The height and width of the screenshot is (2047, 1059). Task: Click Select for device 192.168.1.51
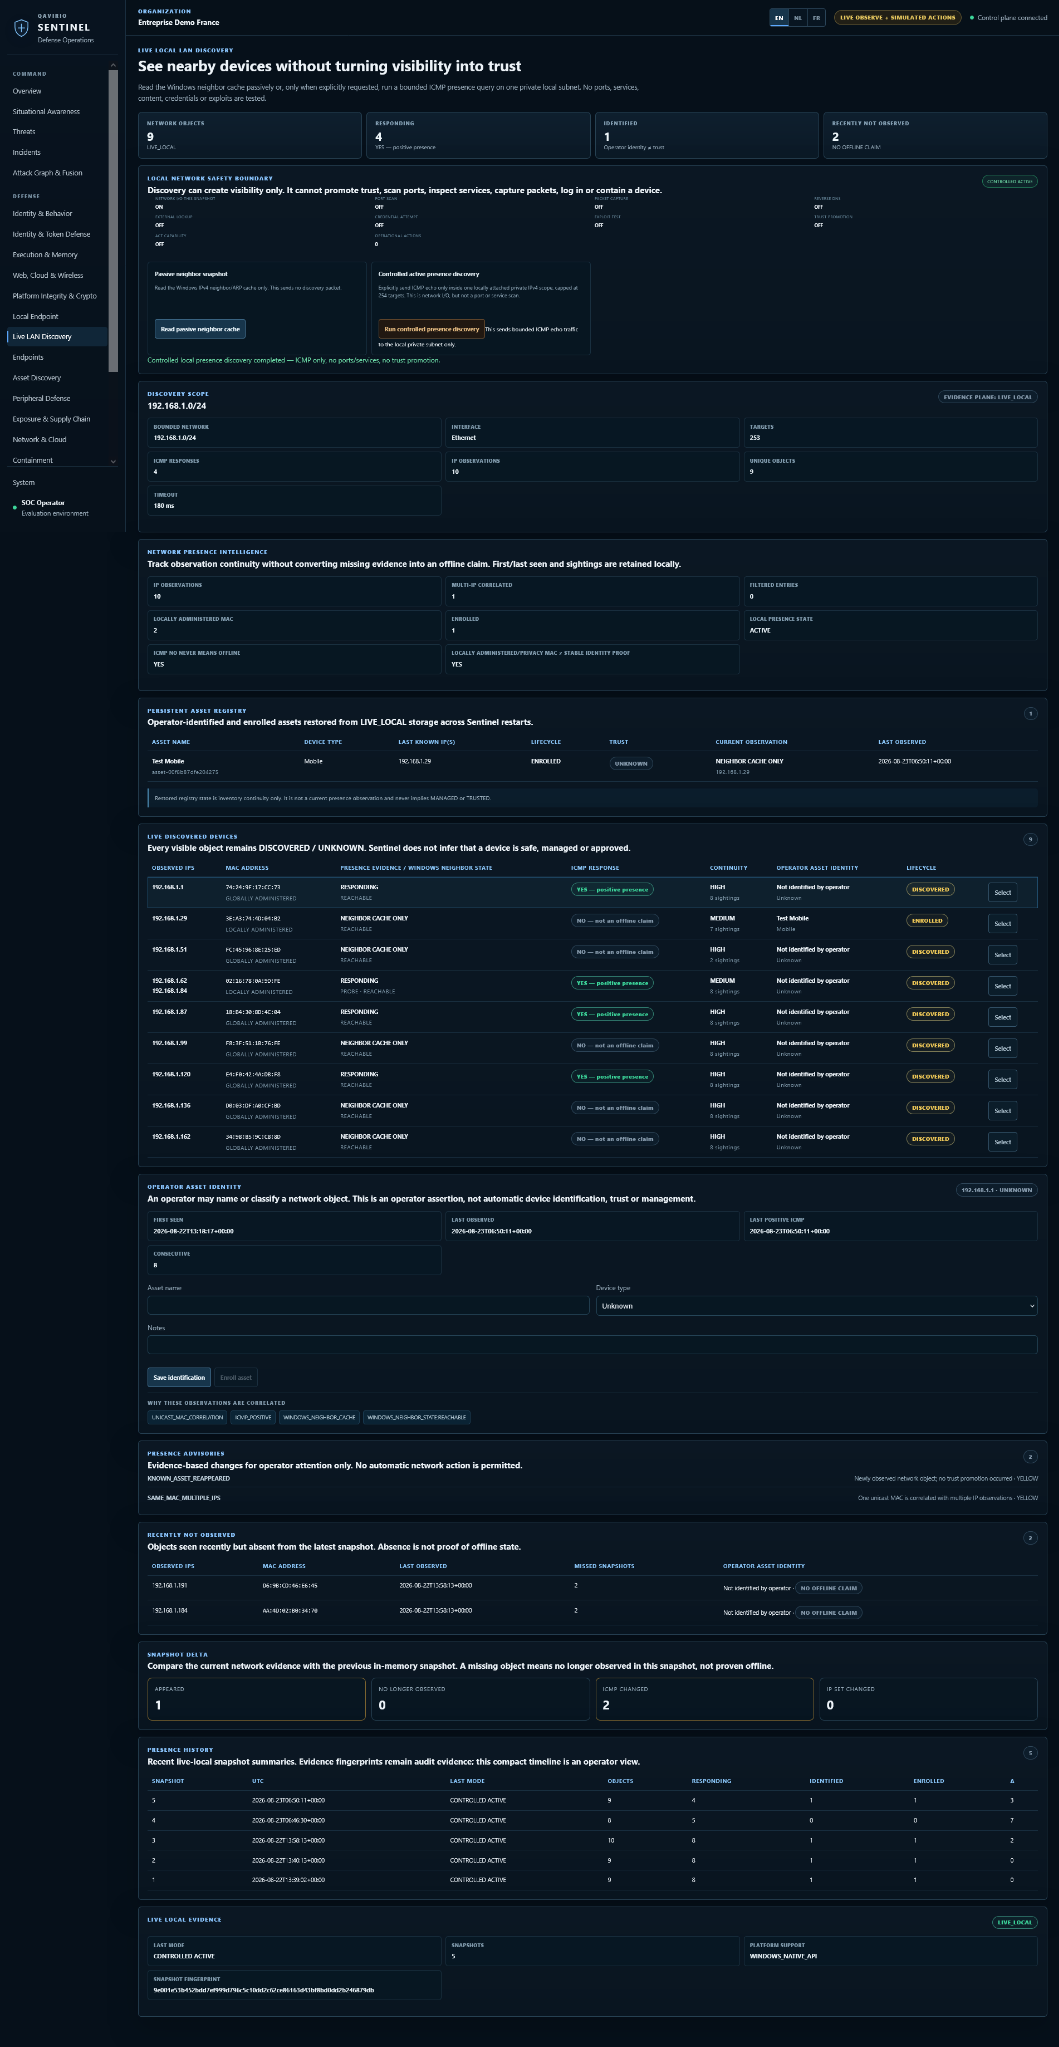[1002, 955]
